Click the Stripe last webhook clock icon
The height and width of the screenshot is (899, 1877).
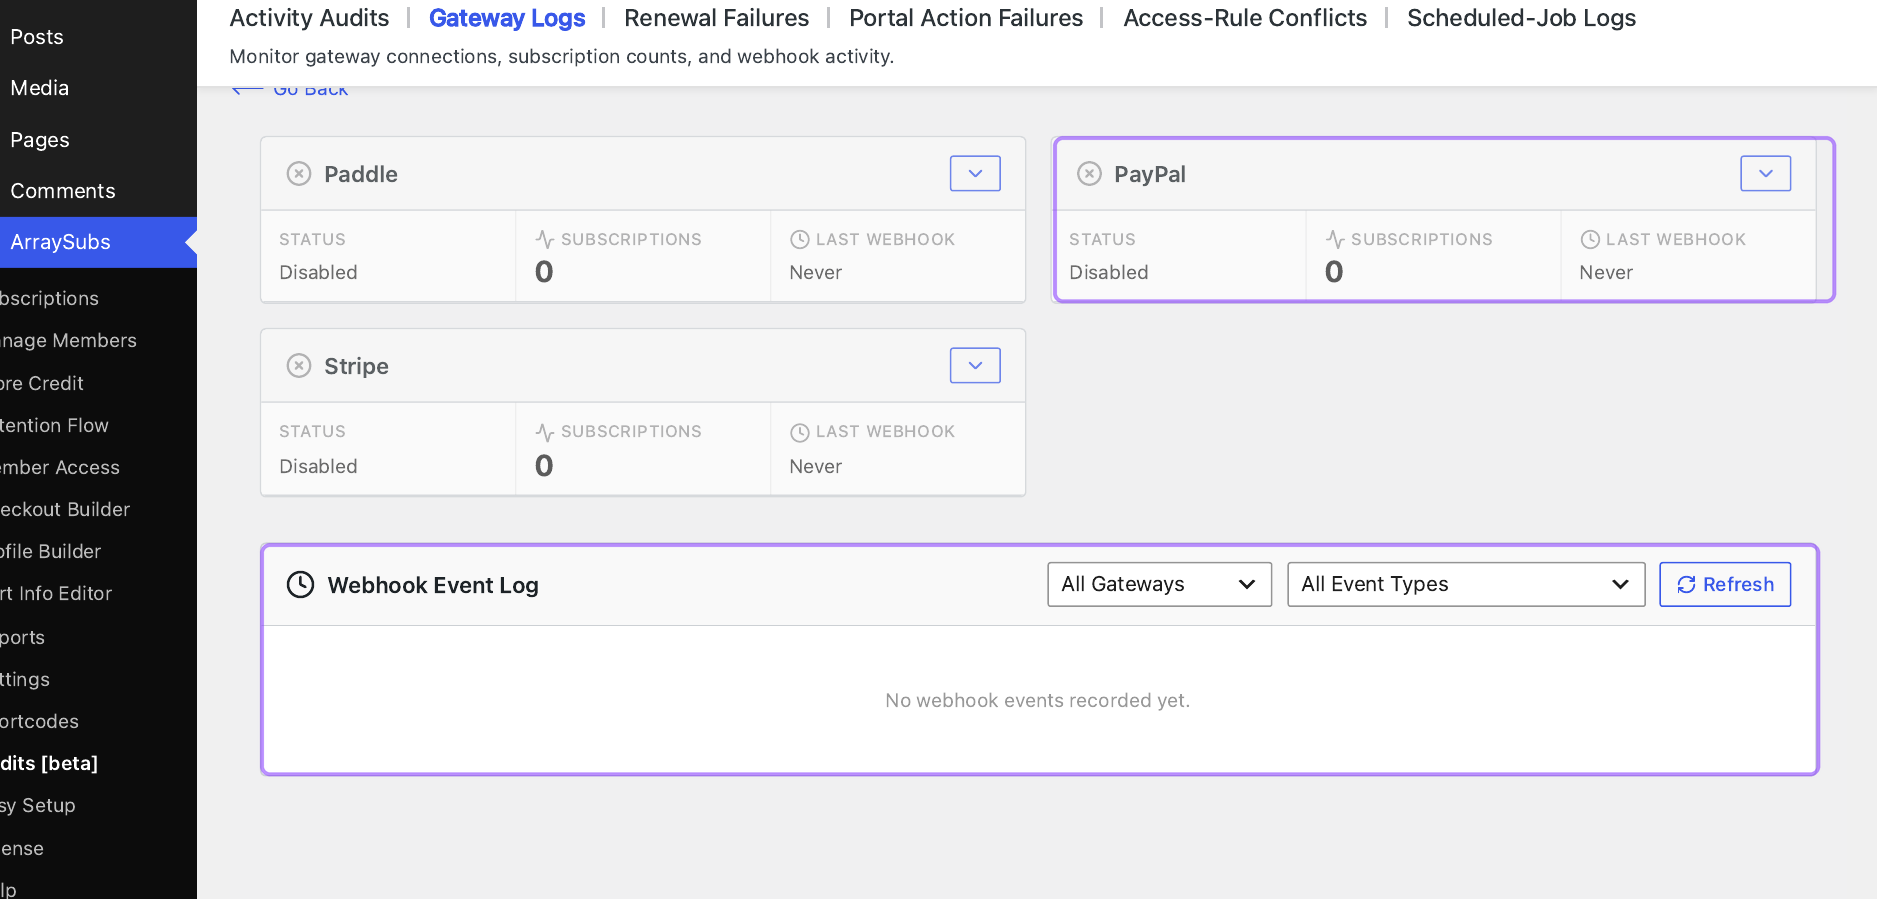click(x=800, y=432)
